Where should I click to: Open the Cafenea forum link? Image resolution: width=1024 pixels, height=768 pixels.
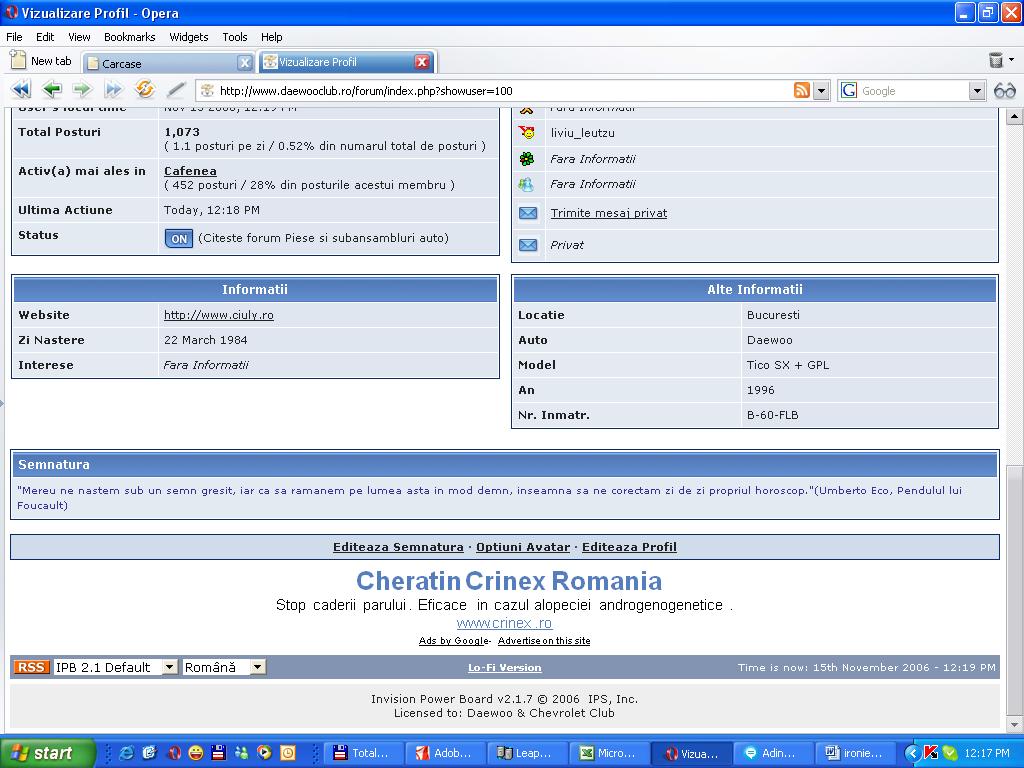point(190,171)
